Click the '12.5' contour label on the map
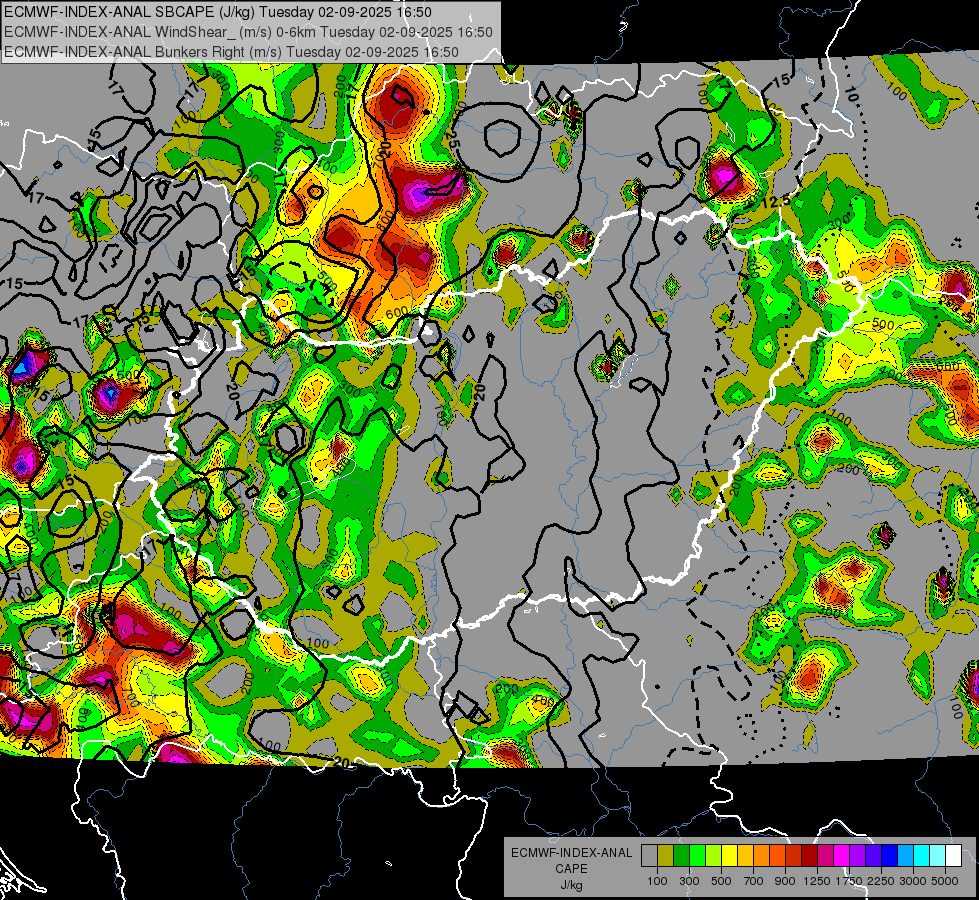This screenshot has width=979, height=900. tap(777, 202)
